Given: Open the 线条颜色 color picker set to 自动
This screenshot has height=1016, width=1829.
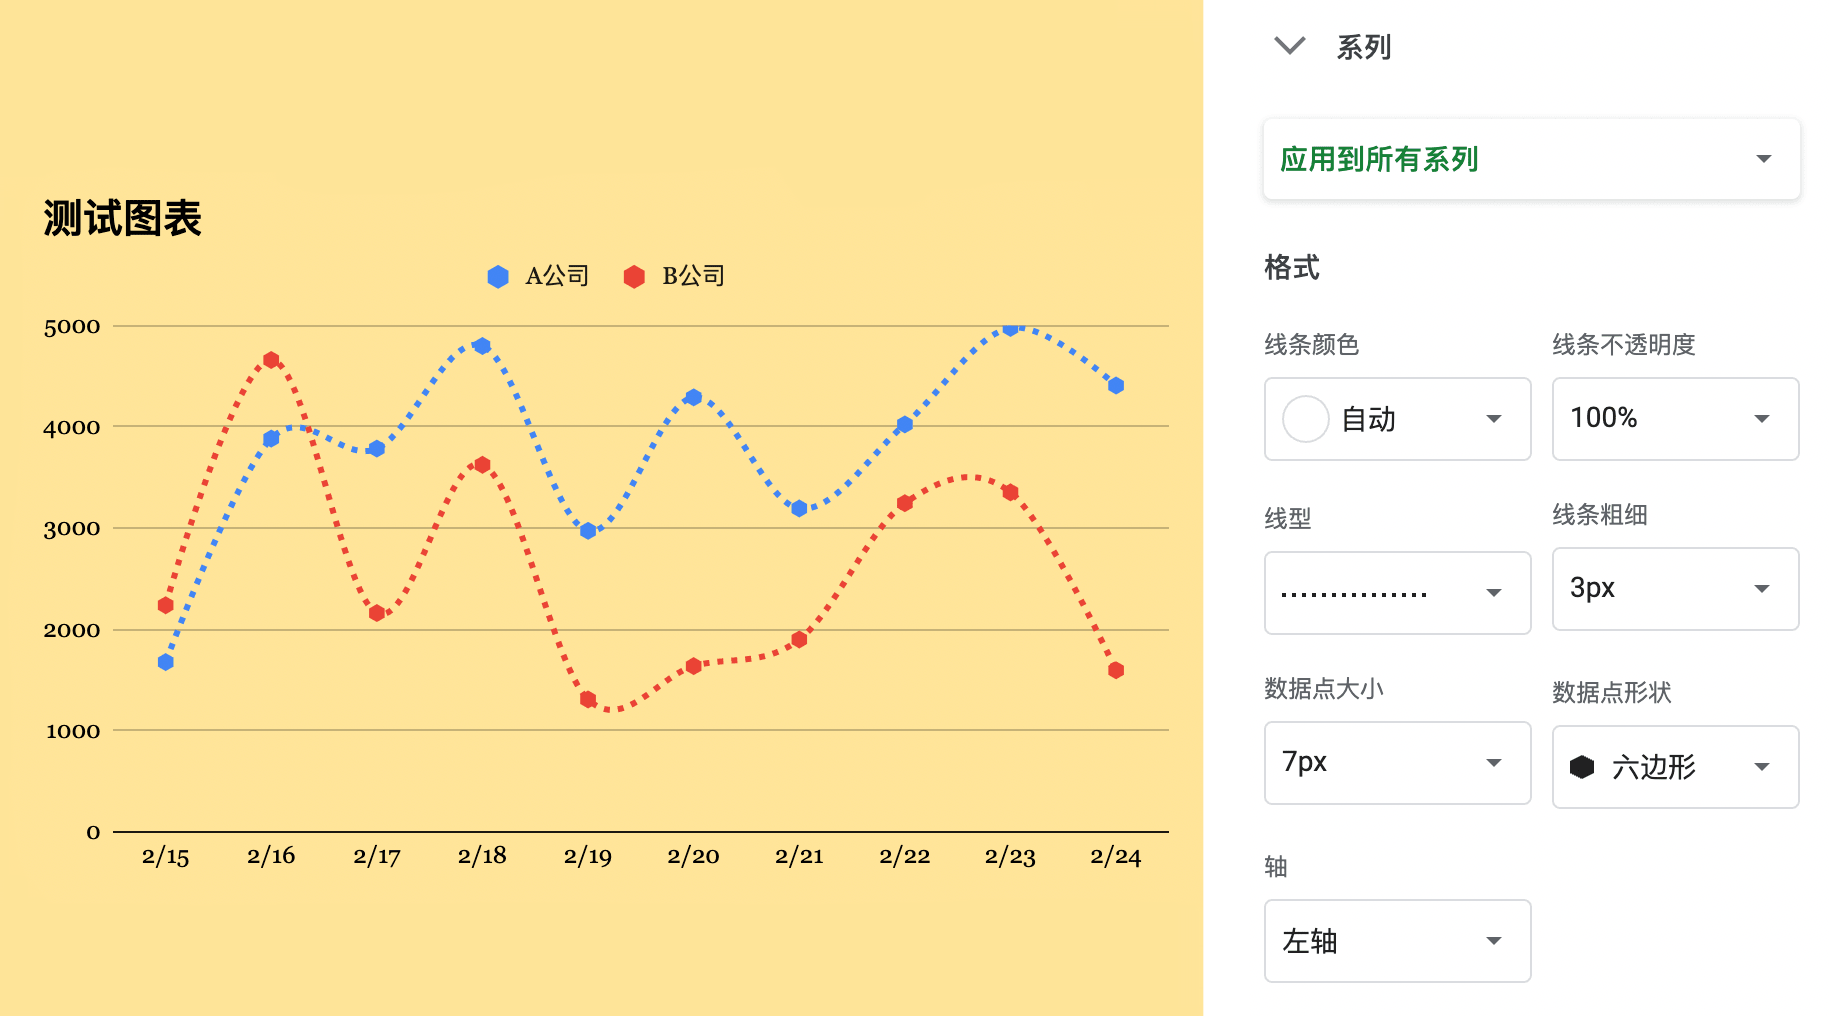Looking at the screenshot, I should (1397, 419).
